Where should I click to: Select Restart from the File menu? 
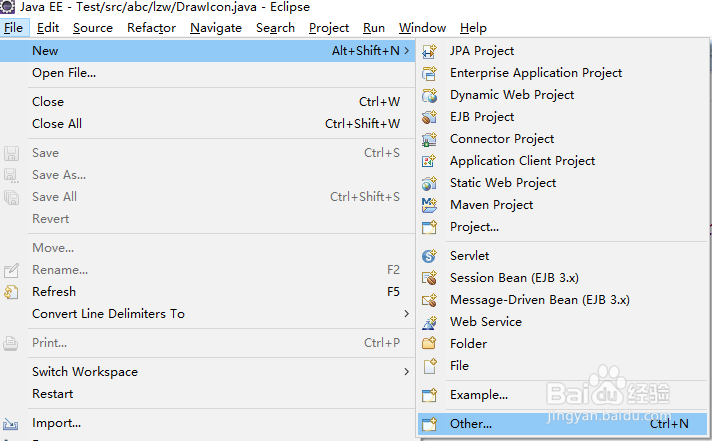point(208,394)
